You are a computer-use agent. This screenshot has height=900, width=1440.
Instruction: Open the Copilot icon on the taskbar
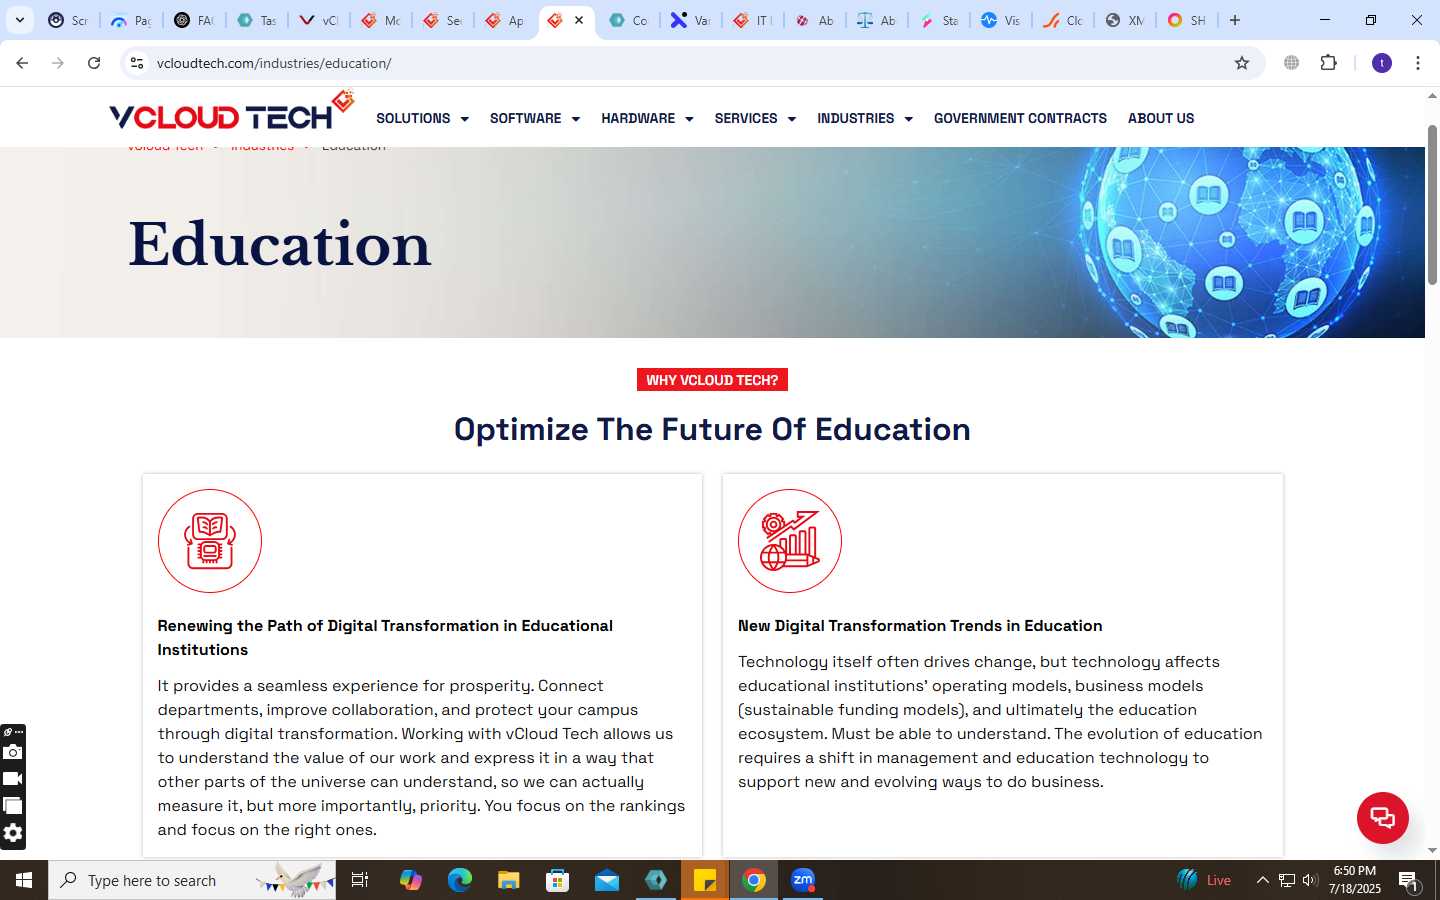pyautogui.click(x=410, y=880)
